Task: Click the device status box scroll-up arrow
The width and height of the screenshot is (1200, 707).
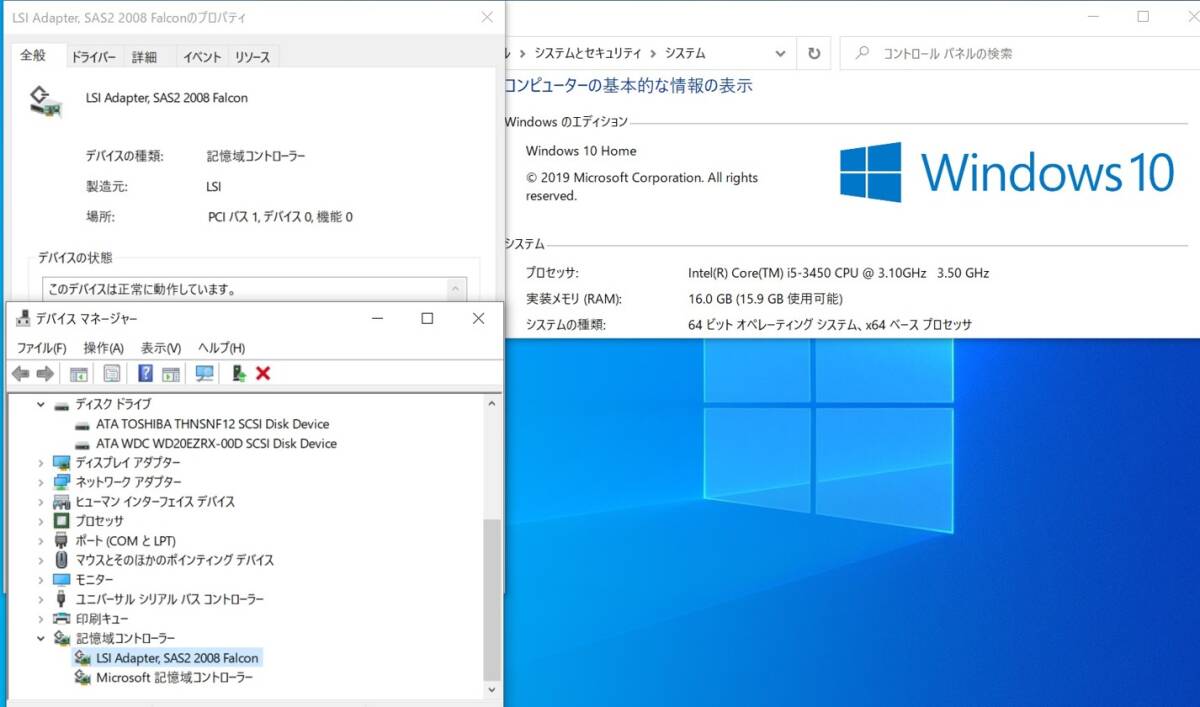Action: 457,289
